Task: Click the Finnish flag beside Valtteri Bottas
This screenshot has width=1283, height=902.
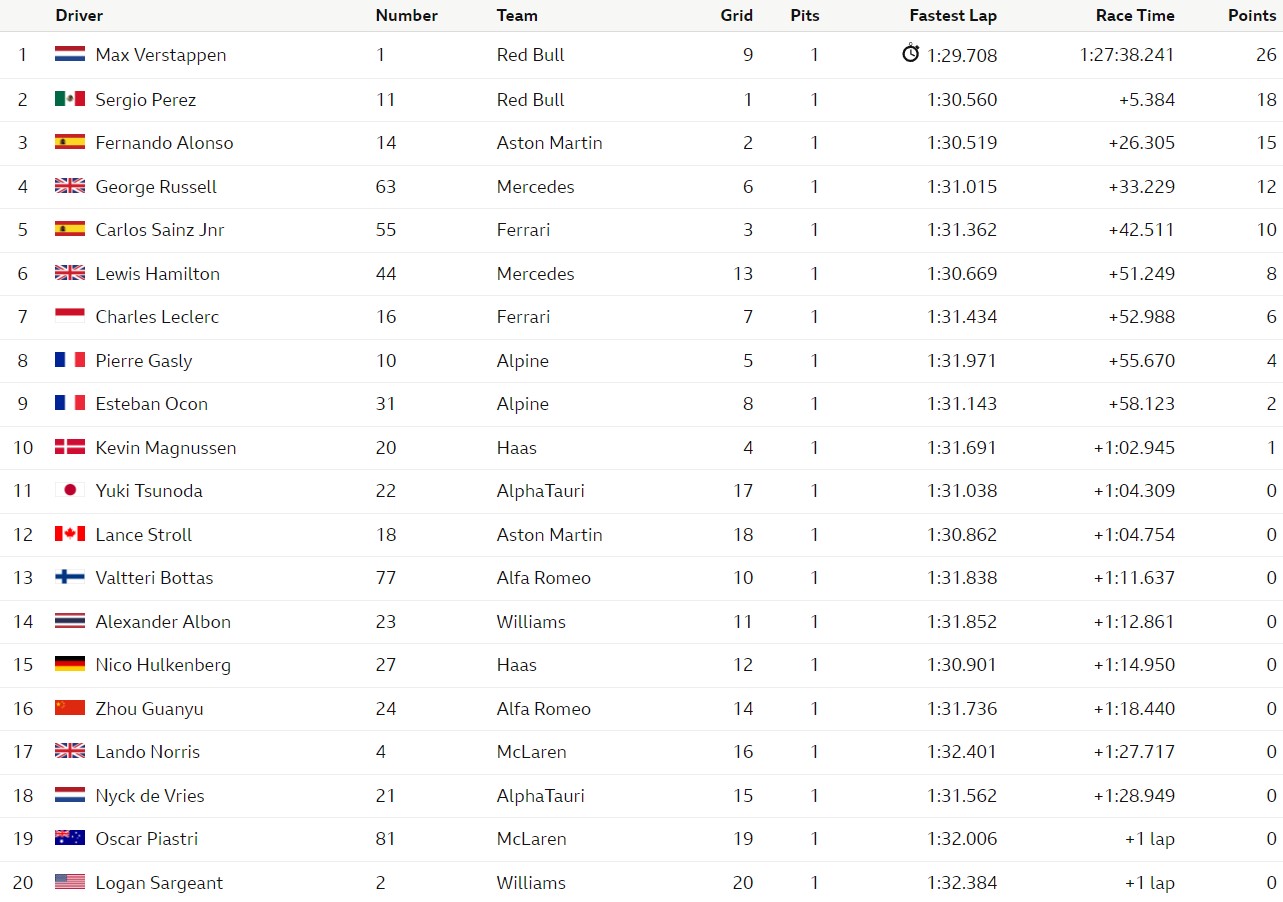Action: click(70, 577)
